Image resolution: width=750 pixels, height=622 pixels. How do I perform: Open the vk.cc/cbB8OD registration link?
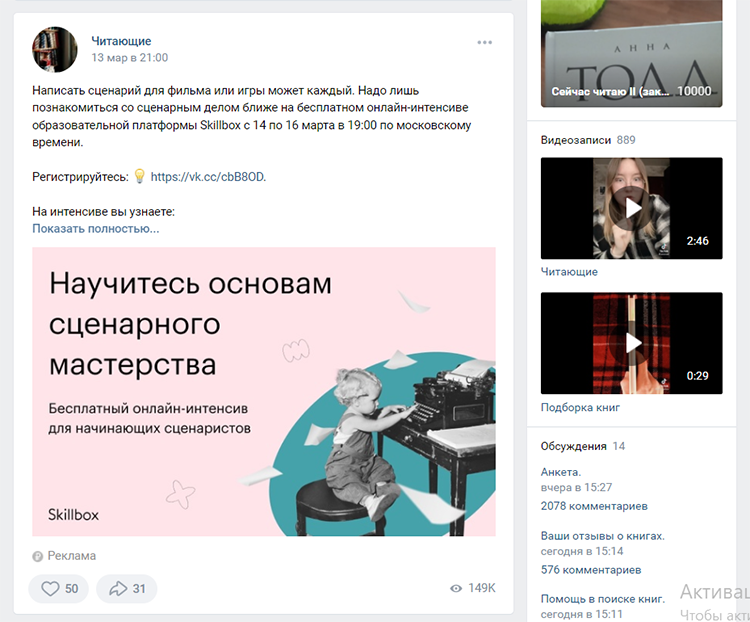click(208, 177)
